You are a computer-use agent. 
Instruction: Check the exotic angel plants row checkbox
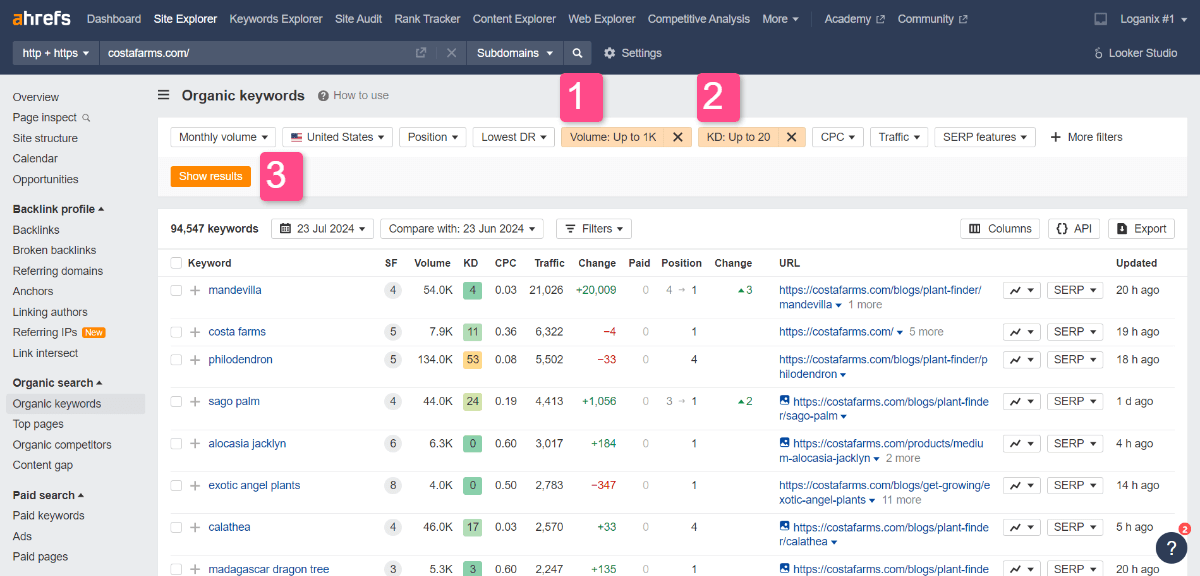click(176, 486)
